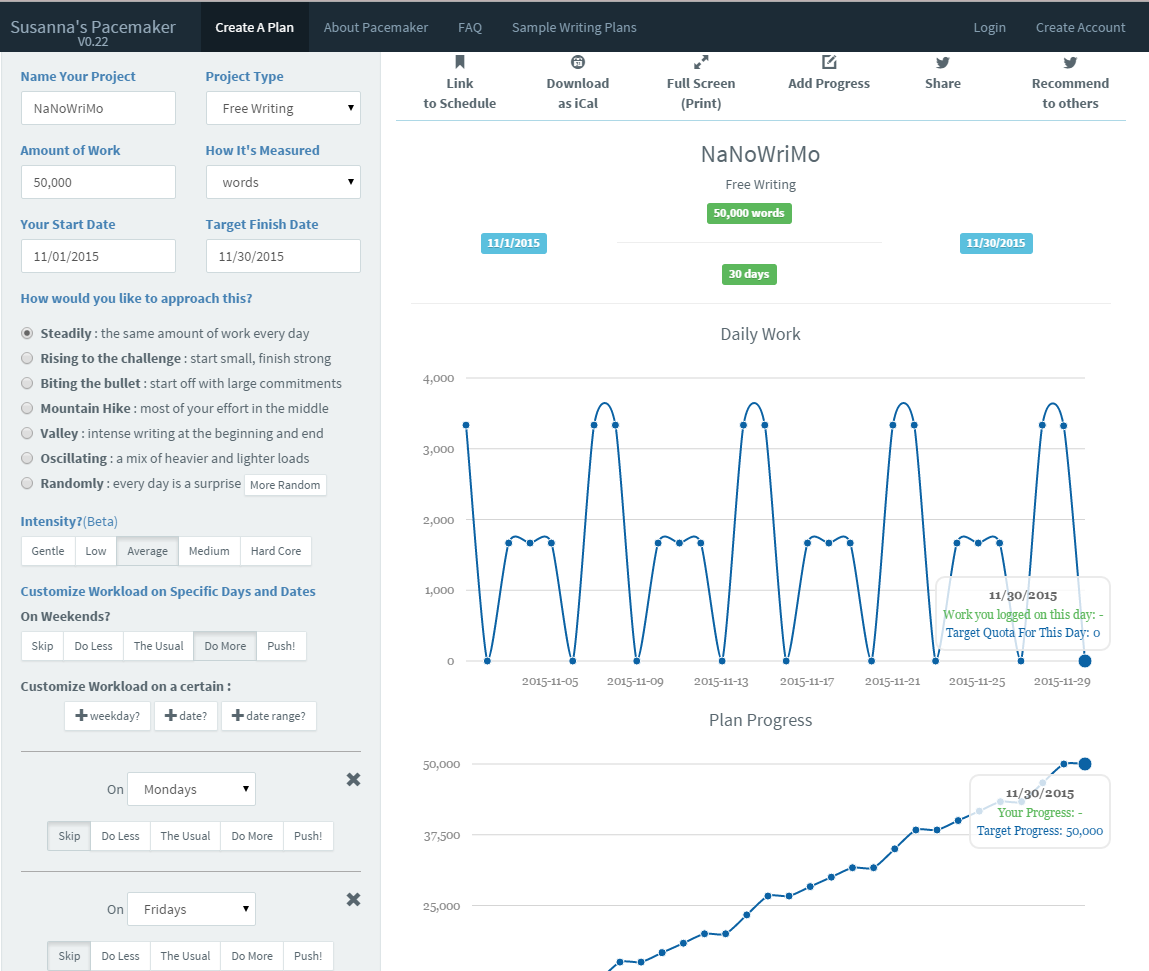The height and width of the screenshot is (971, 1149).
Task: Choose Do Less on weekends
Action: (x=94, y=646)
